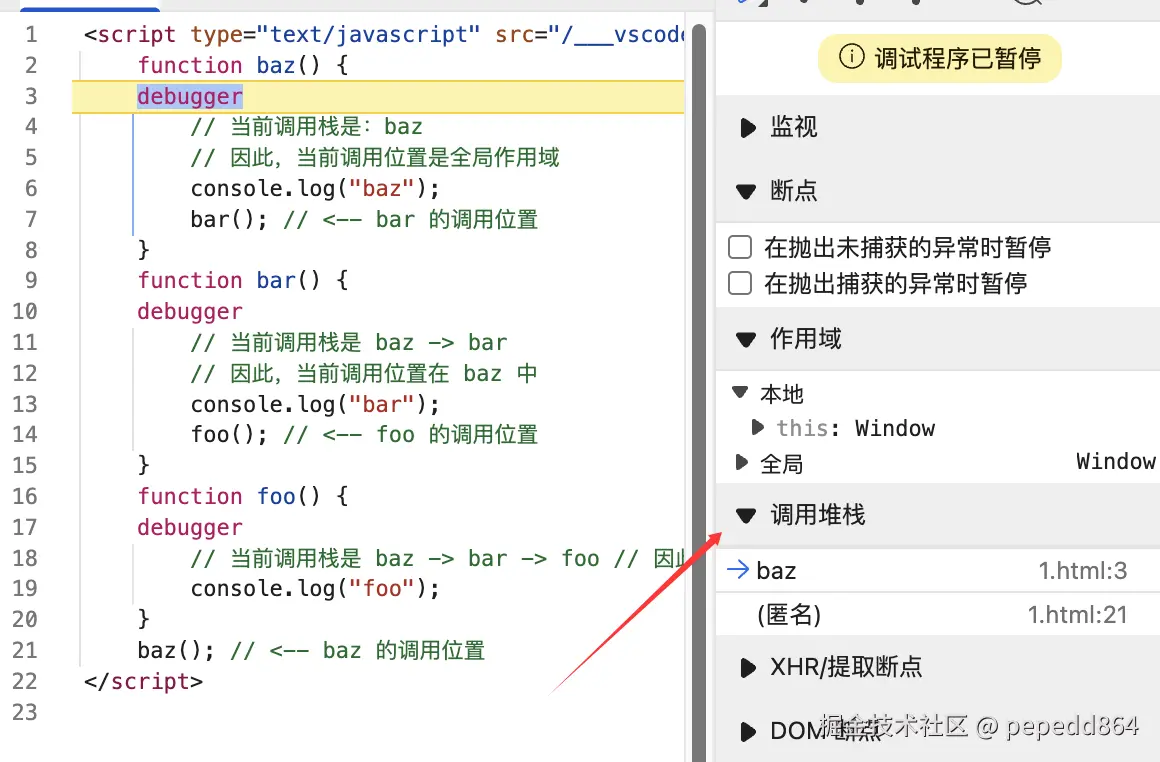
Task: Expand the 监视 section
Action: [748, 128]
